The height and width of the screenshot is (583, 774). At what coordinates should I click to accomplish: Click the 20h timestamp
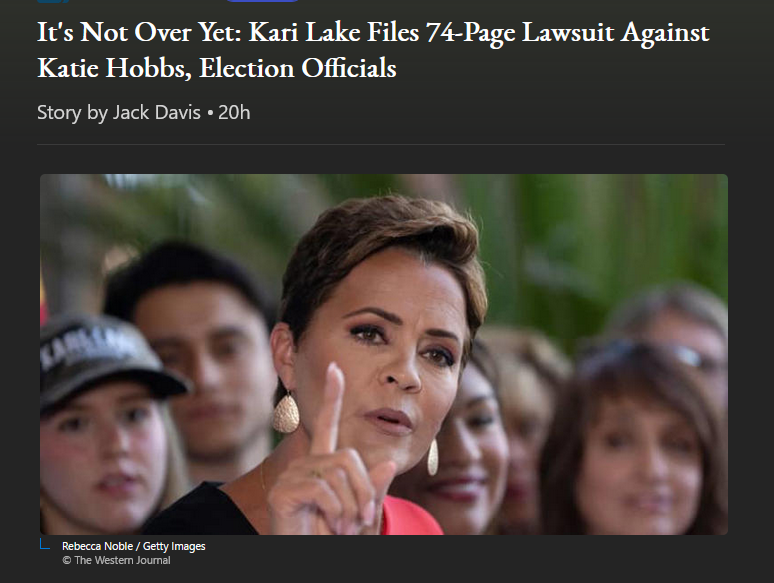[x=234, y=113]
